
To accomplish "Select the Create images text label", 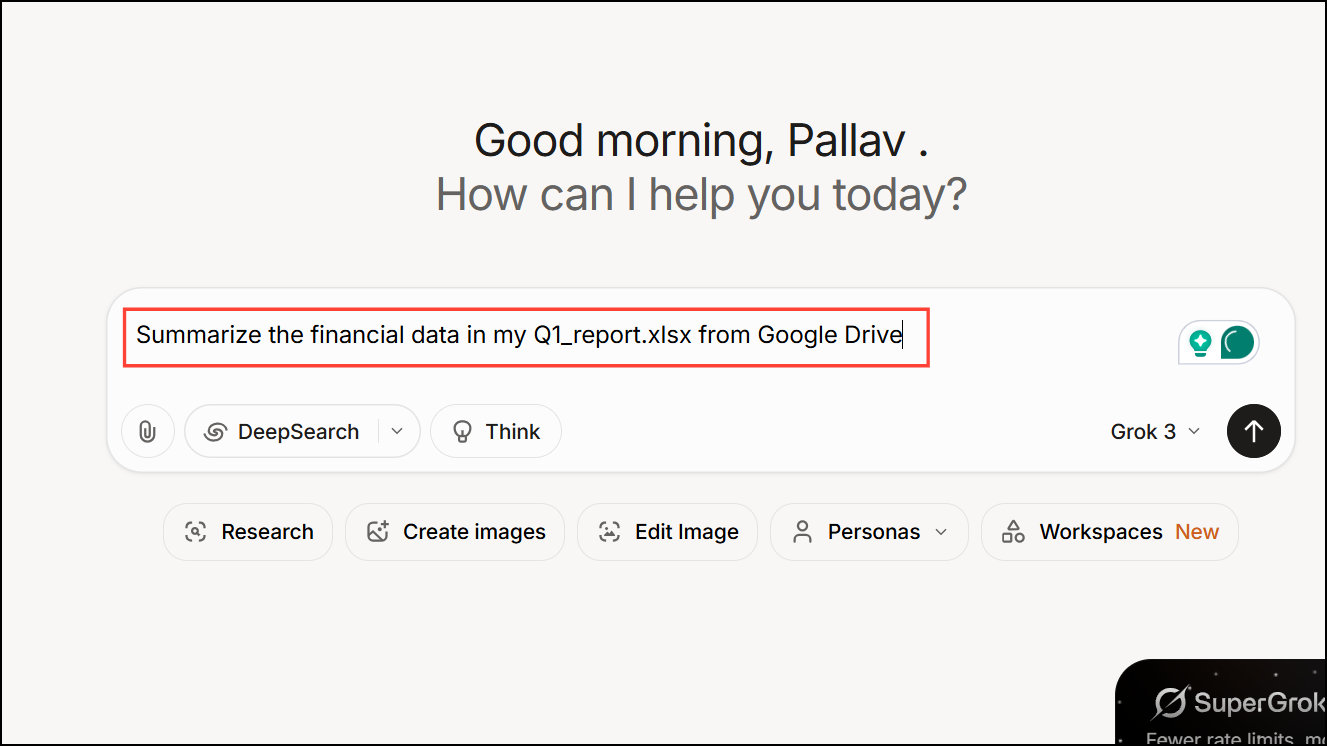I will point(474,532).
